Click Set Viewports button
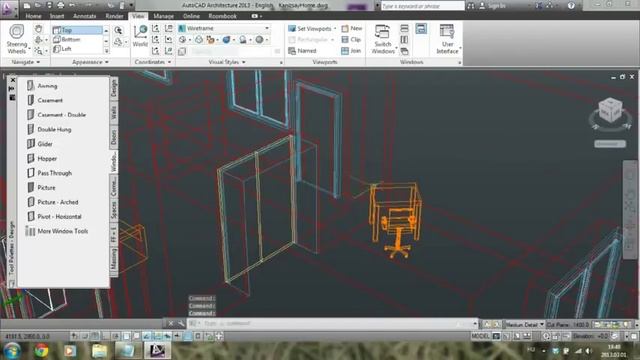The width and height of the screenshot is (640, 360). coord(312,29)
